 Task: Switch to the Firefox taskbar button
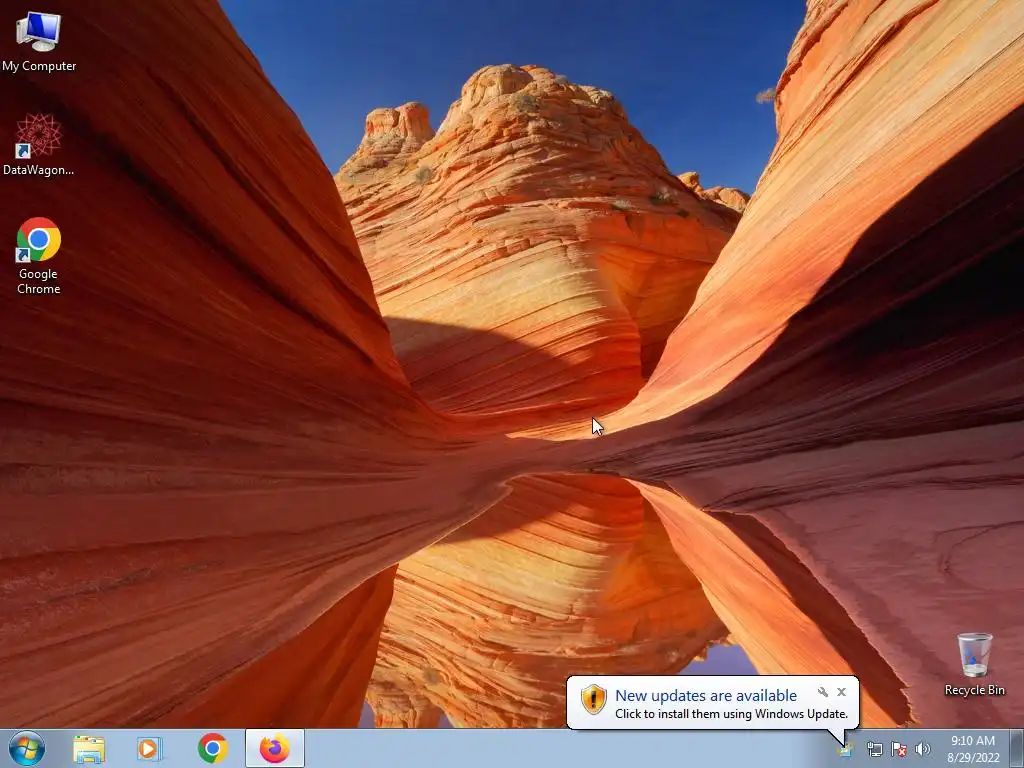point(275,748)
